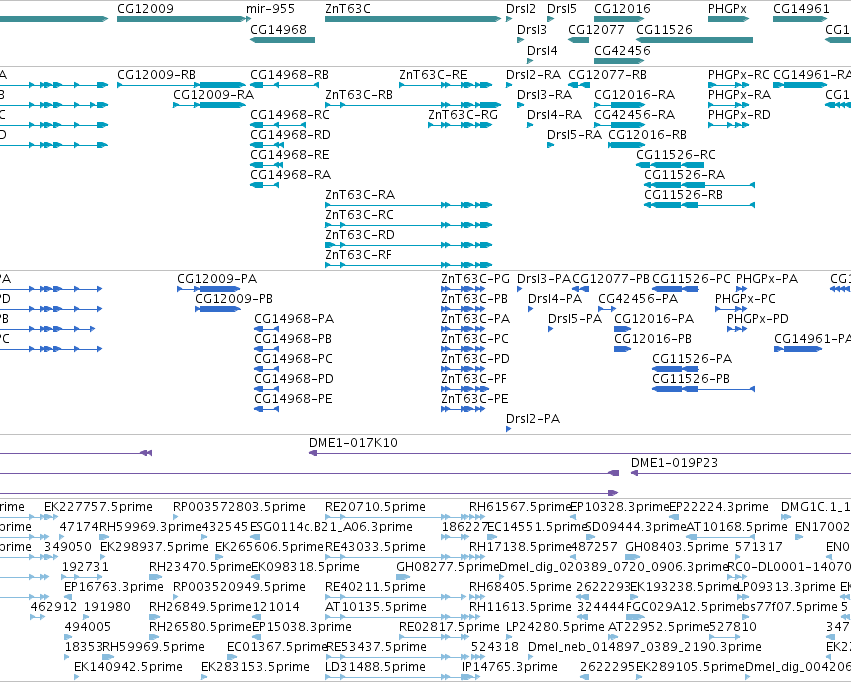
Task: Select transcript CG12077-RB
Action: pyautogui.click(x=607, y=74)
